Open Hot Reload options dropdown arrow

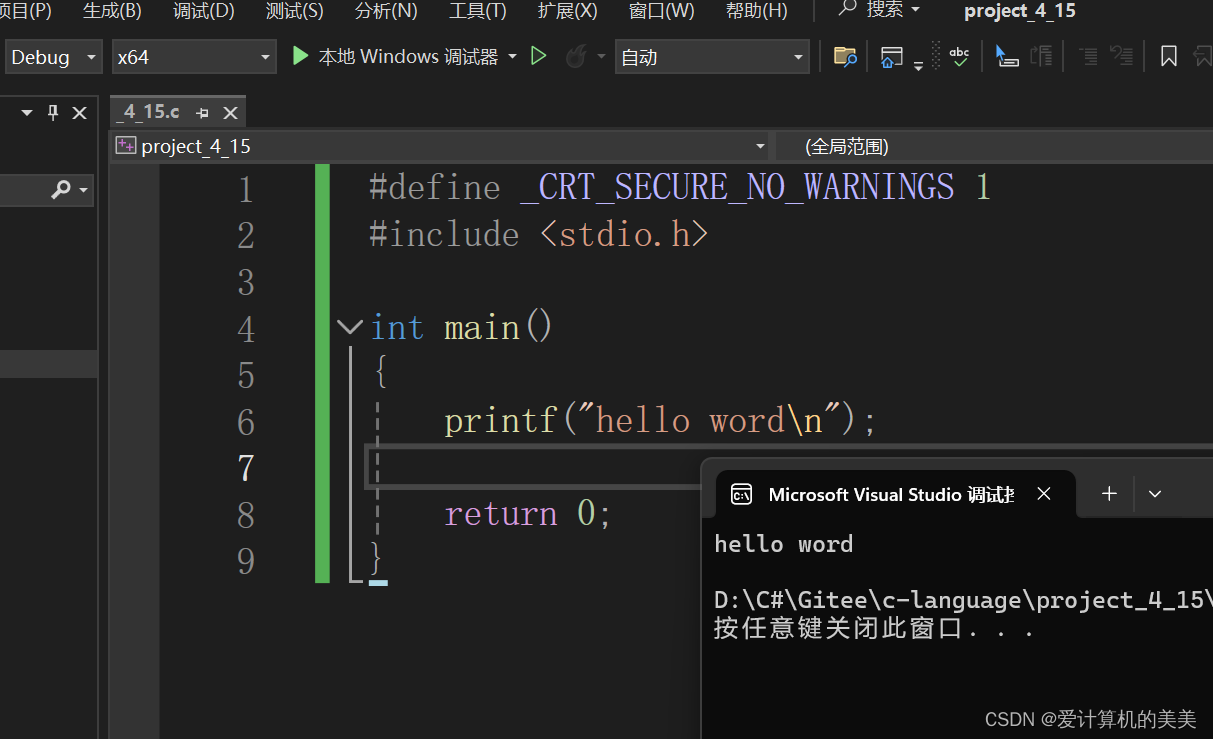coord(601,57)
